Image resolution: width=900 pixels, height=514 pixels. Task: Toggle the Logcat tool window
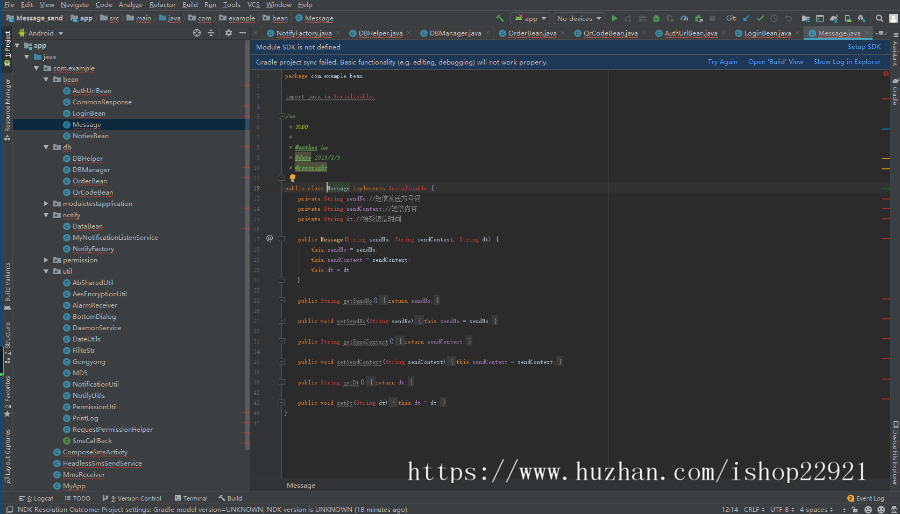point(39,498)
